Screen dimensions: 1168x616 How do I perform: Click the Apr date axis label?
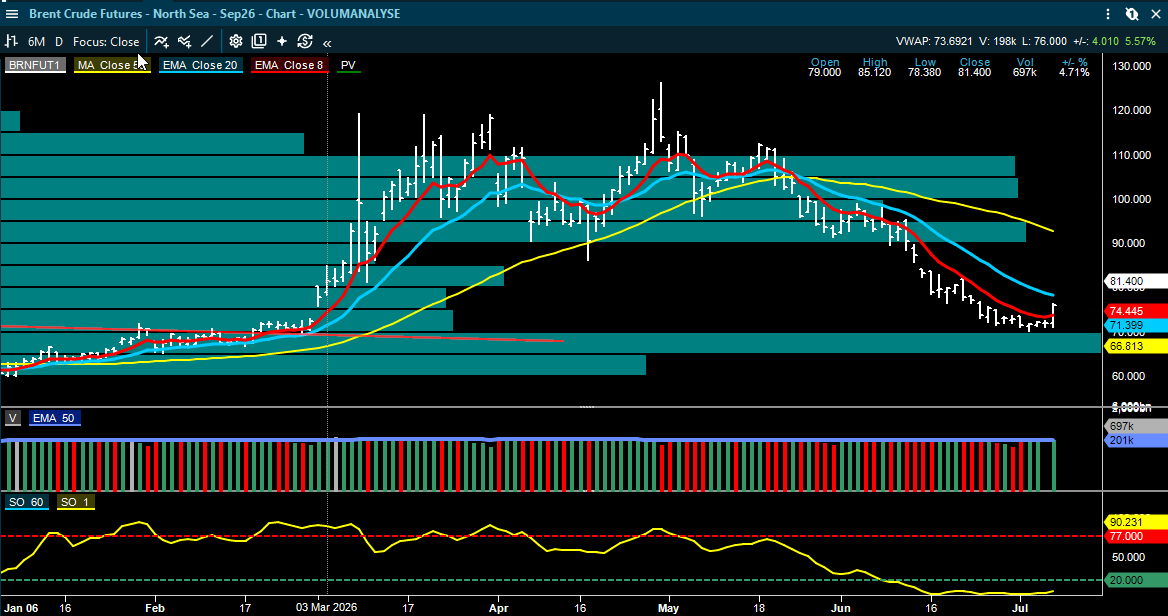click(x=498, y=607)
